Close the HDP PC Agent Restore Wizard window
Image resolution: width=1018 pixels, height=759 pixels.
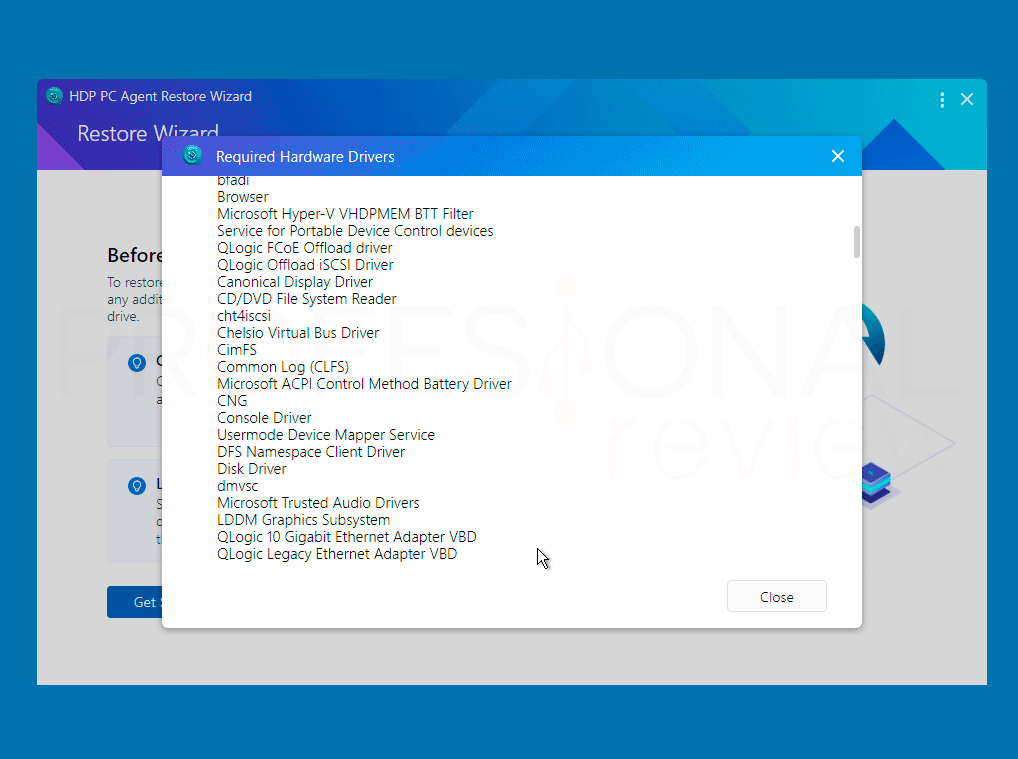(967, 99)
